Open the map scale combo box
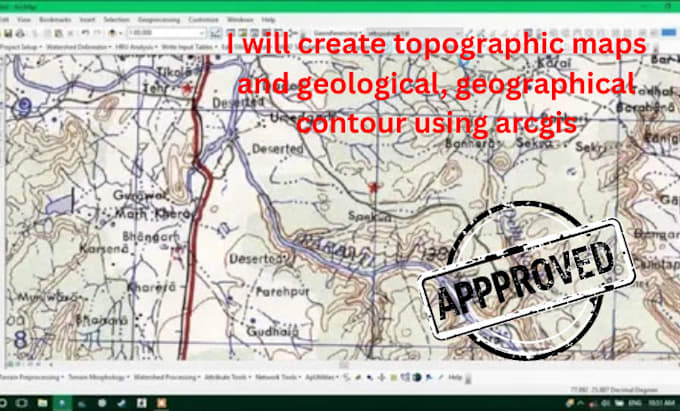Screen dimensions: 680x411 (167, 33)
